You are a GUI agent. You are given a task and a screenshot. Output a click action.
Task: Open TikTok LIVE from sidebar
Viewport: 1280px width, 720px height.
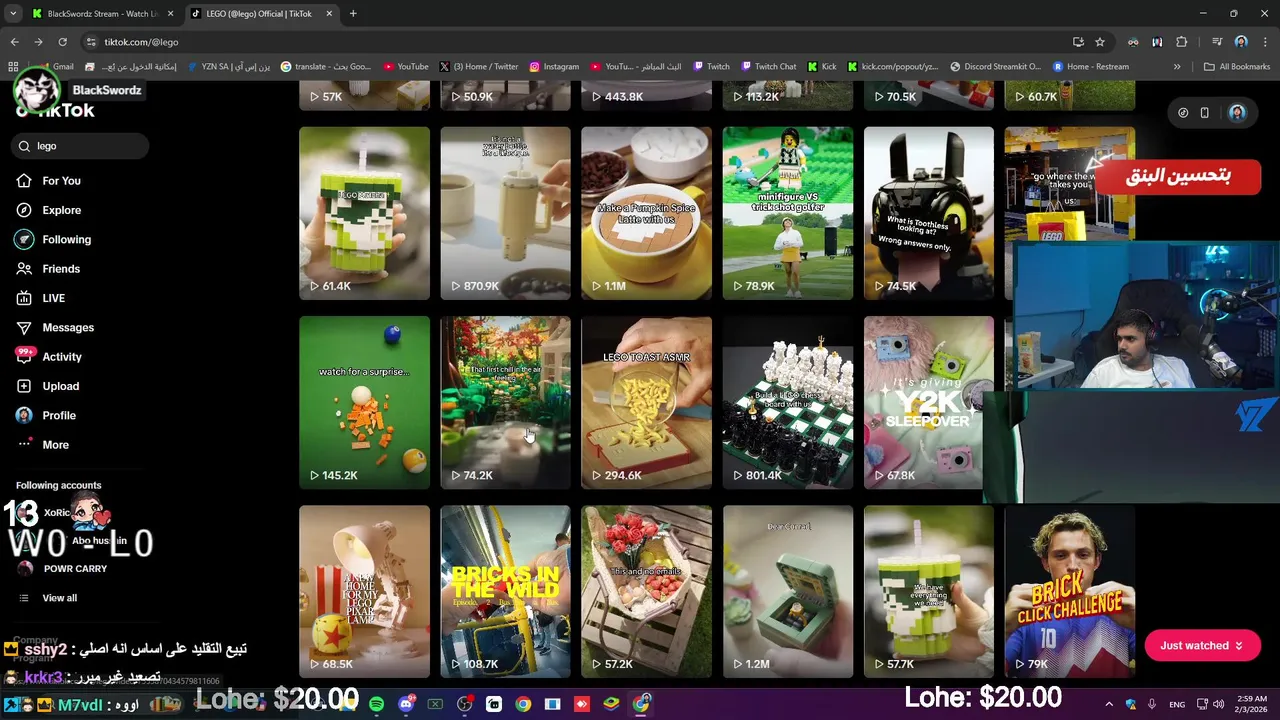coord(53,298)
